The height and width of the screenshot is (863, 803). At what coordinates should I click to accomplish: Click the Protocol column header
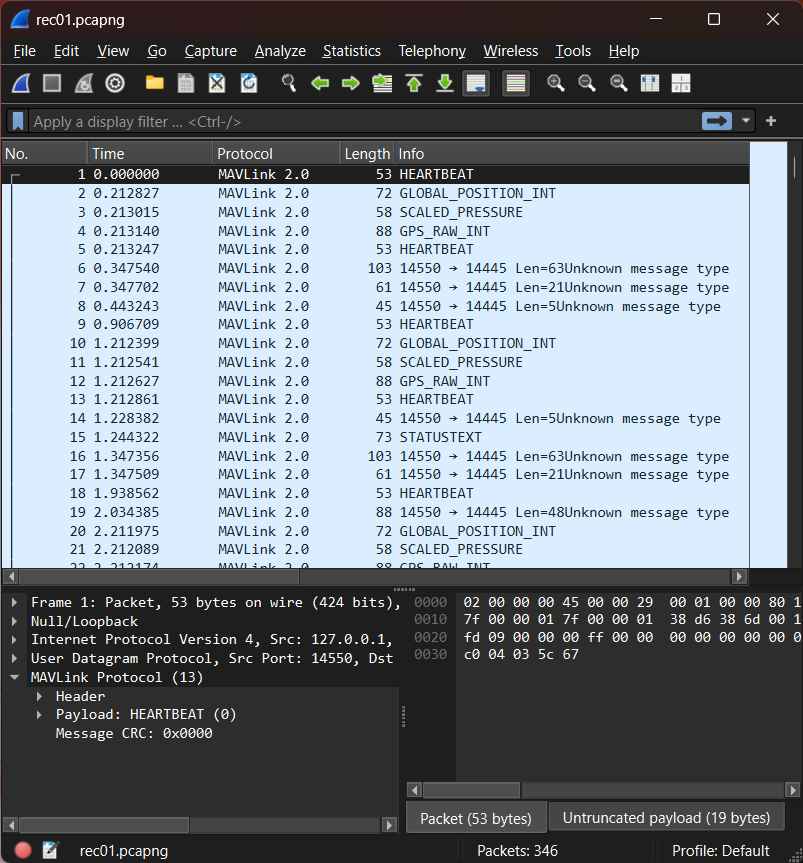click(x=245, y=154)
